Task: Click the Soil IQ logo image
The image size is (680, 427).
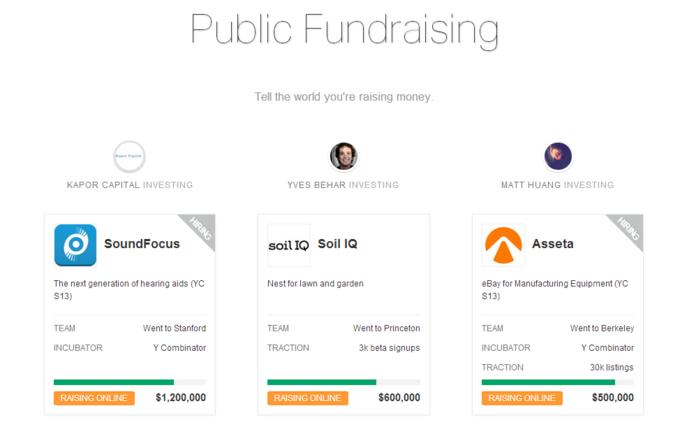Action: (x=289, y=245)
